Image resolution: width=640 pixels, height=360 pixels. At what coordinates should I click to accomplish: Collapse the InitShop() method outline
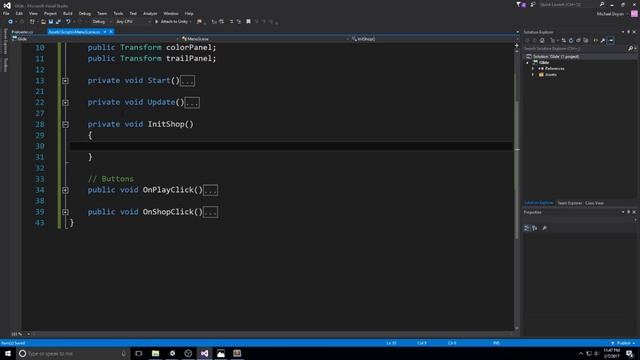pyautogui.click(x=65, y=124)
